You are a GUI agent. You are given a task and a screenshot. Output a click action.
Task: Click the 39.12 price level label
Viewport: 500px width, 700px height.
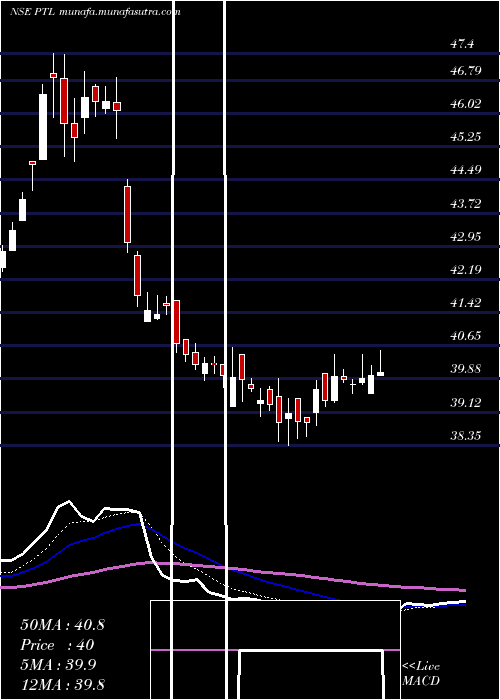(x=466, y=403)
